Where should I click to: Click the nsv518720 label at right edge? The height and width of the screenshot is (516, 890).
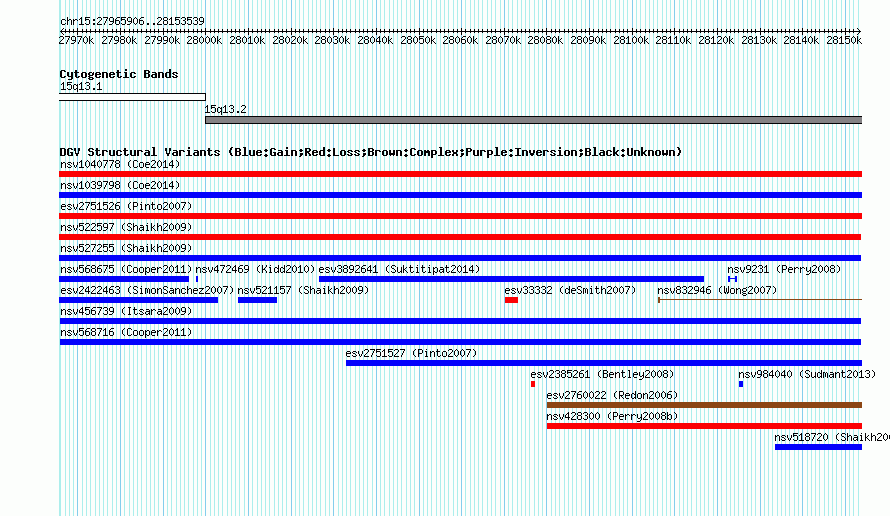click(832, 437)
